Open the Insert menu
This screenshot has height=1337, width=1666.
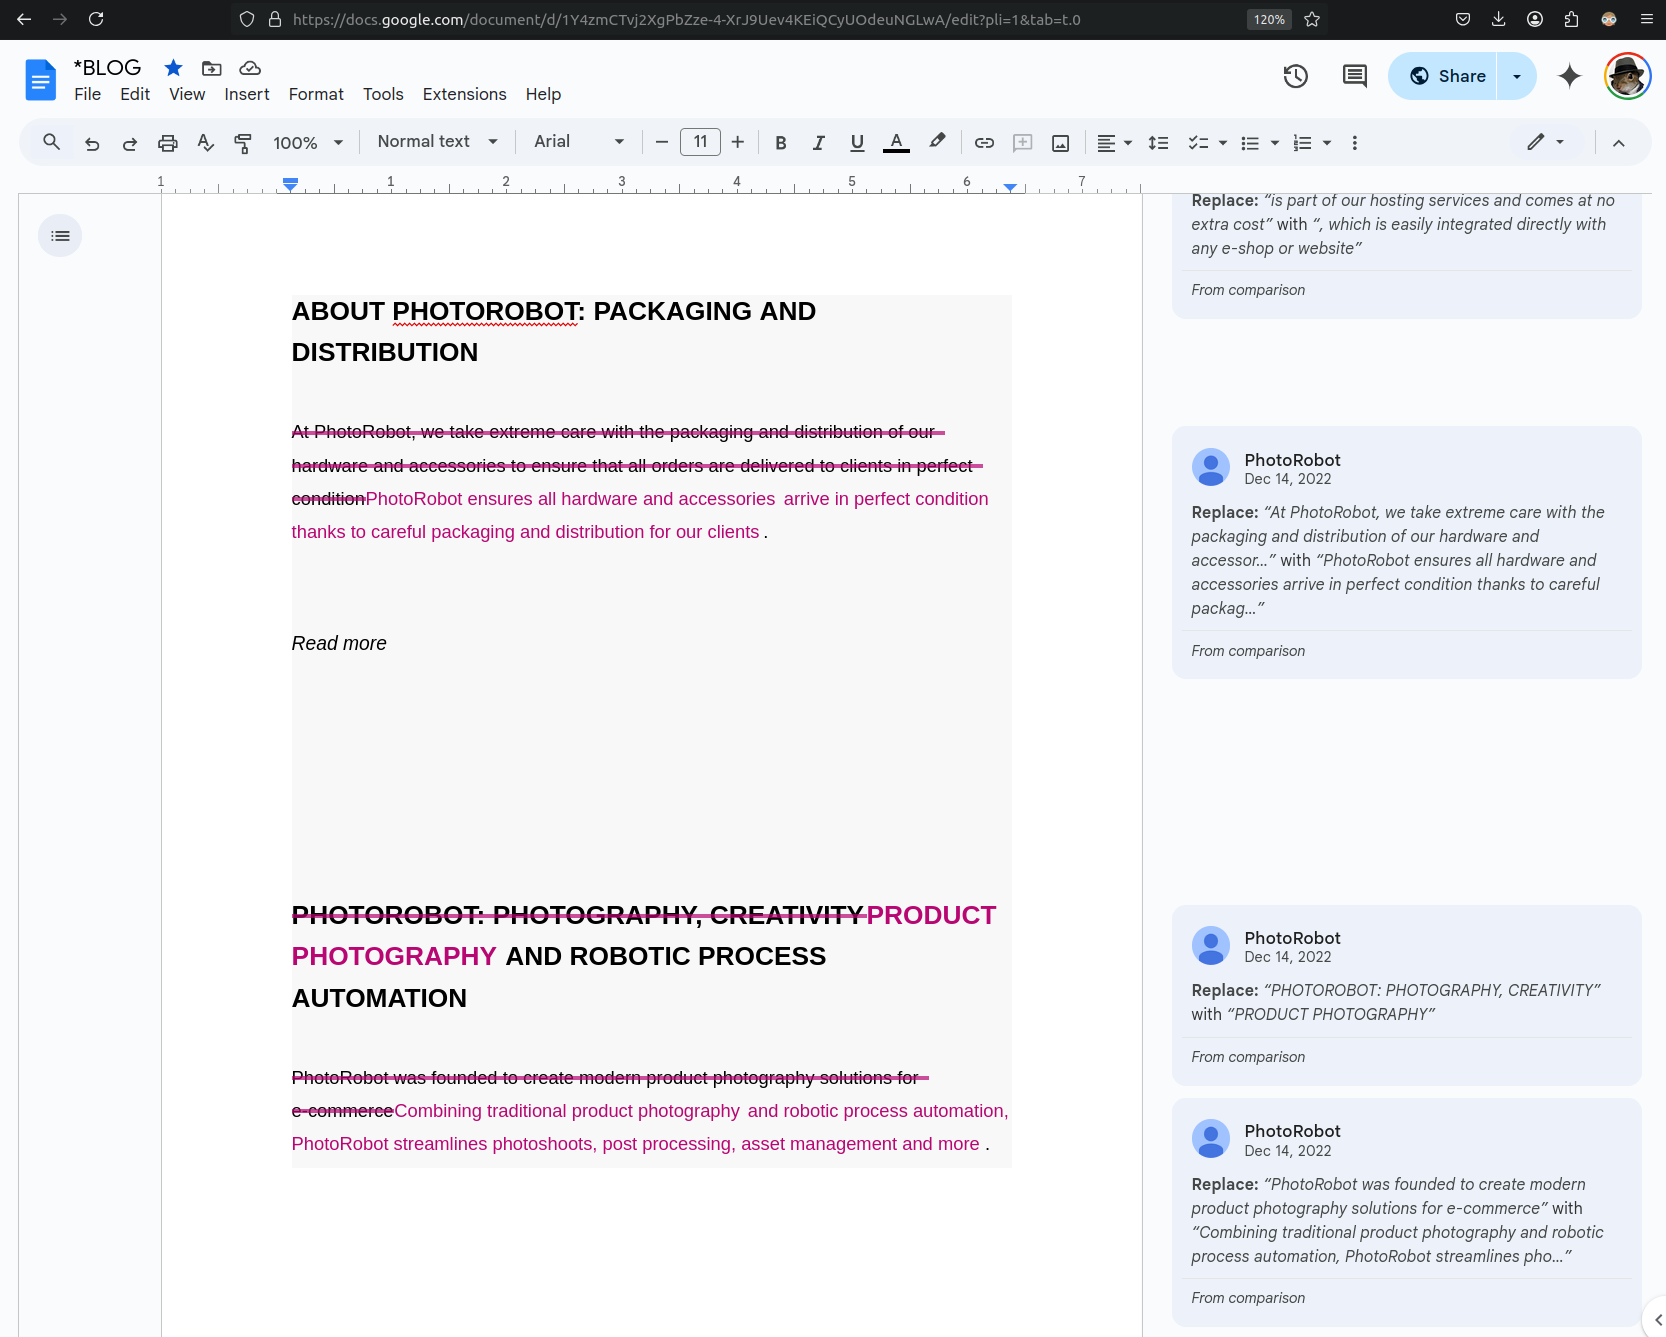point(247,94)
